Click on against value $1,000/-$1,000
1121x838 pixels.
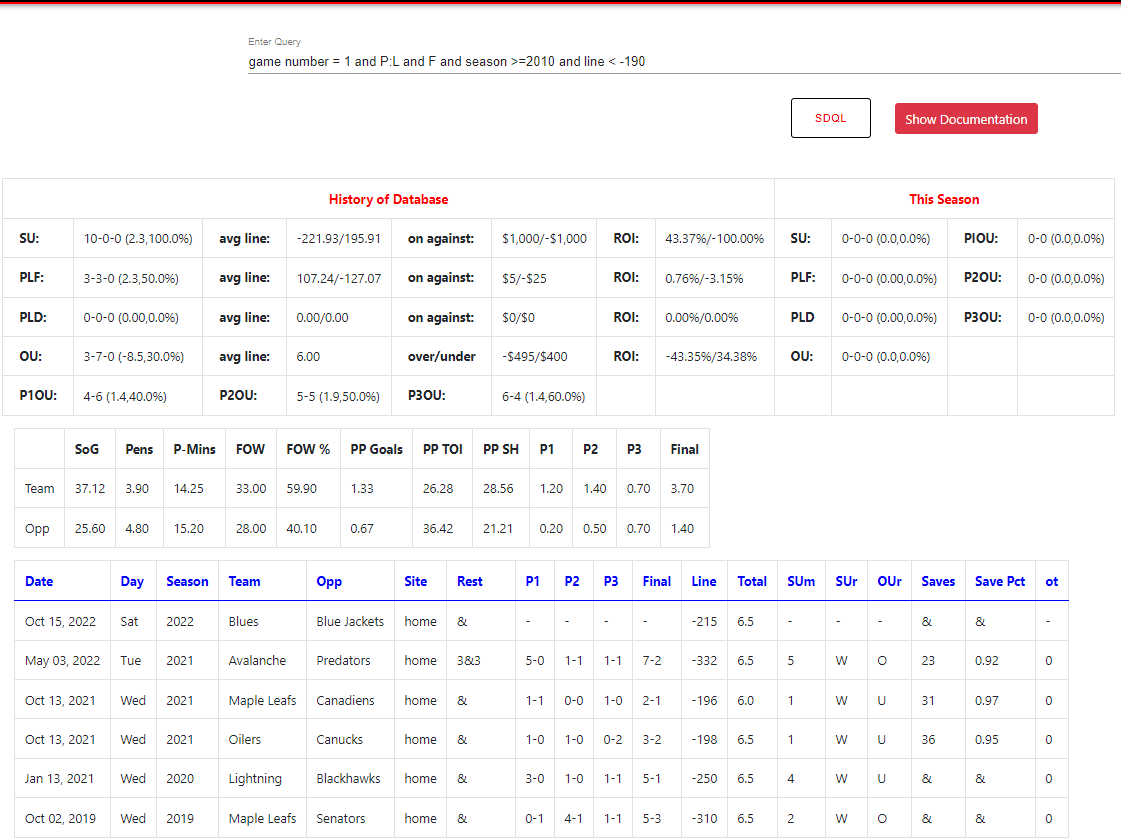544,239
